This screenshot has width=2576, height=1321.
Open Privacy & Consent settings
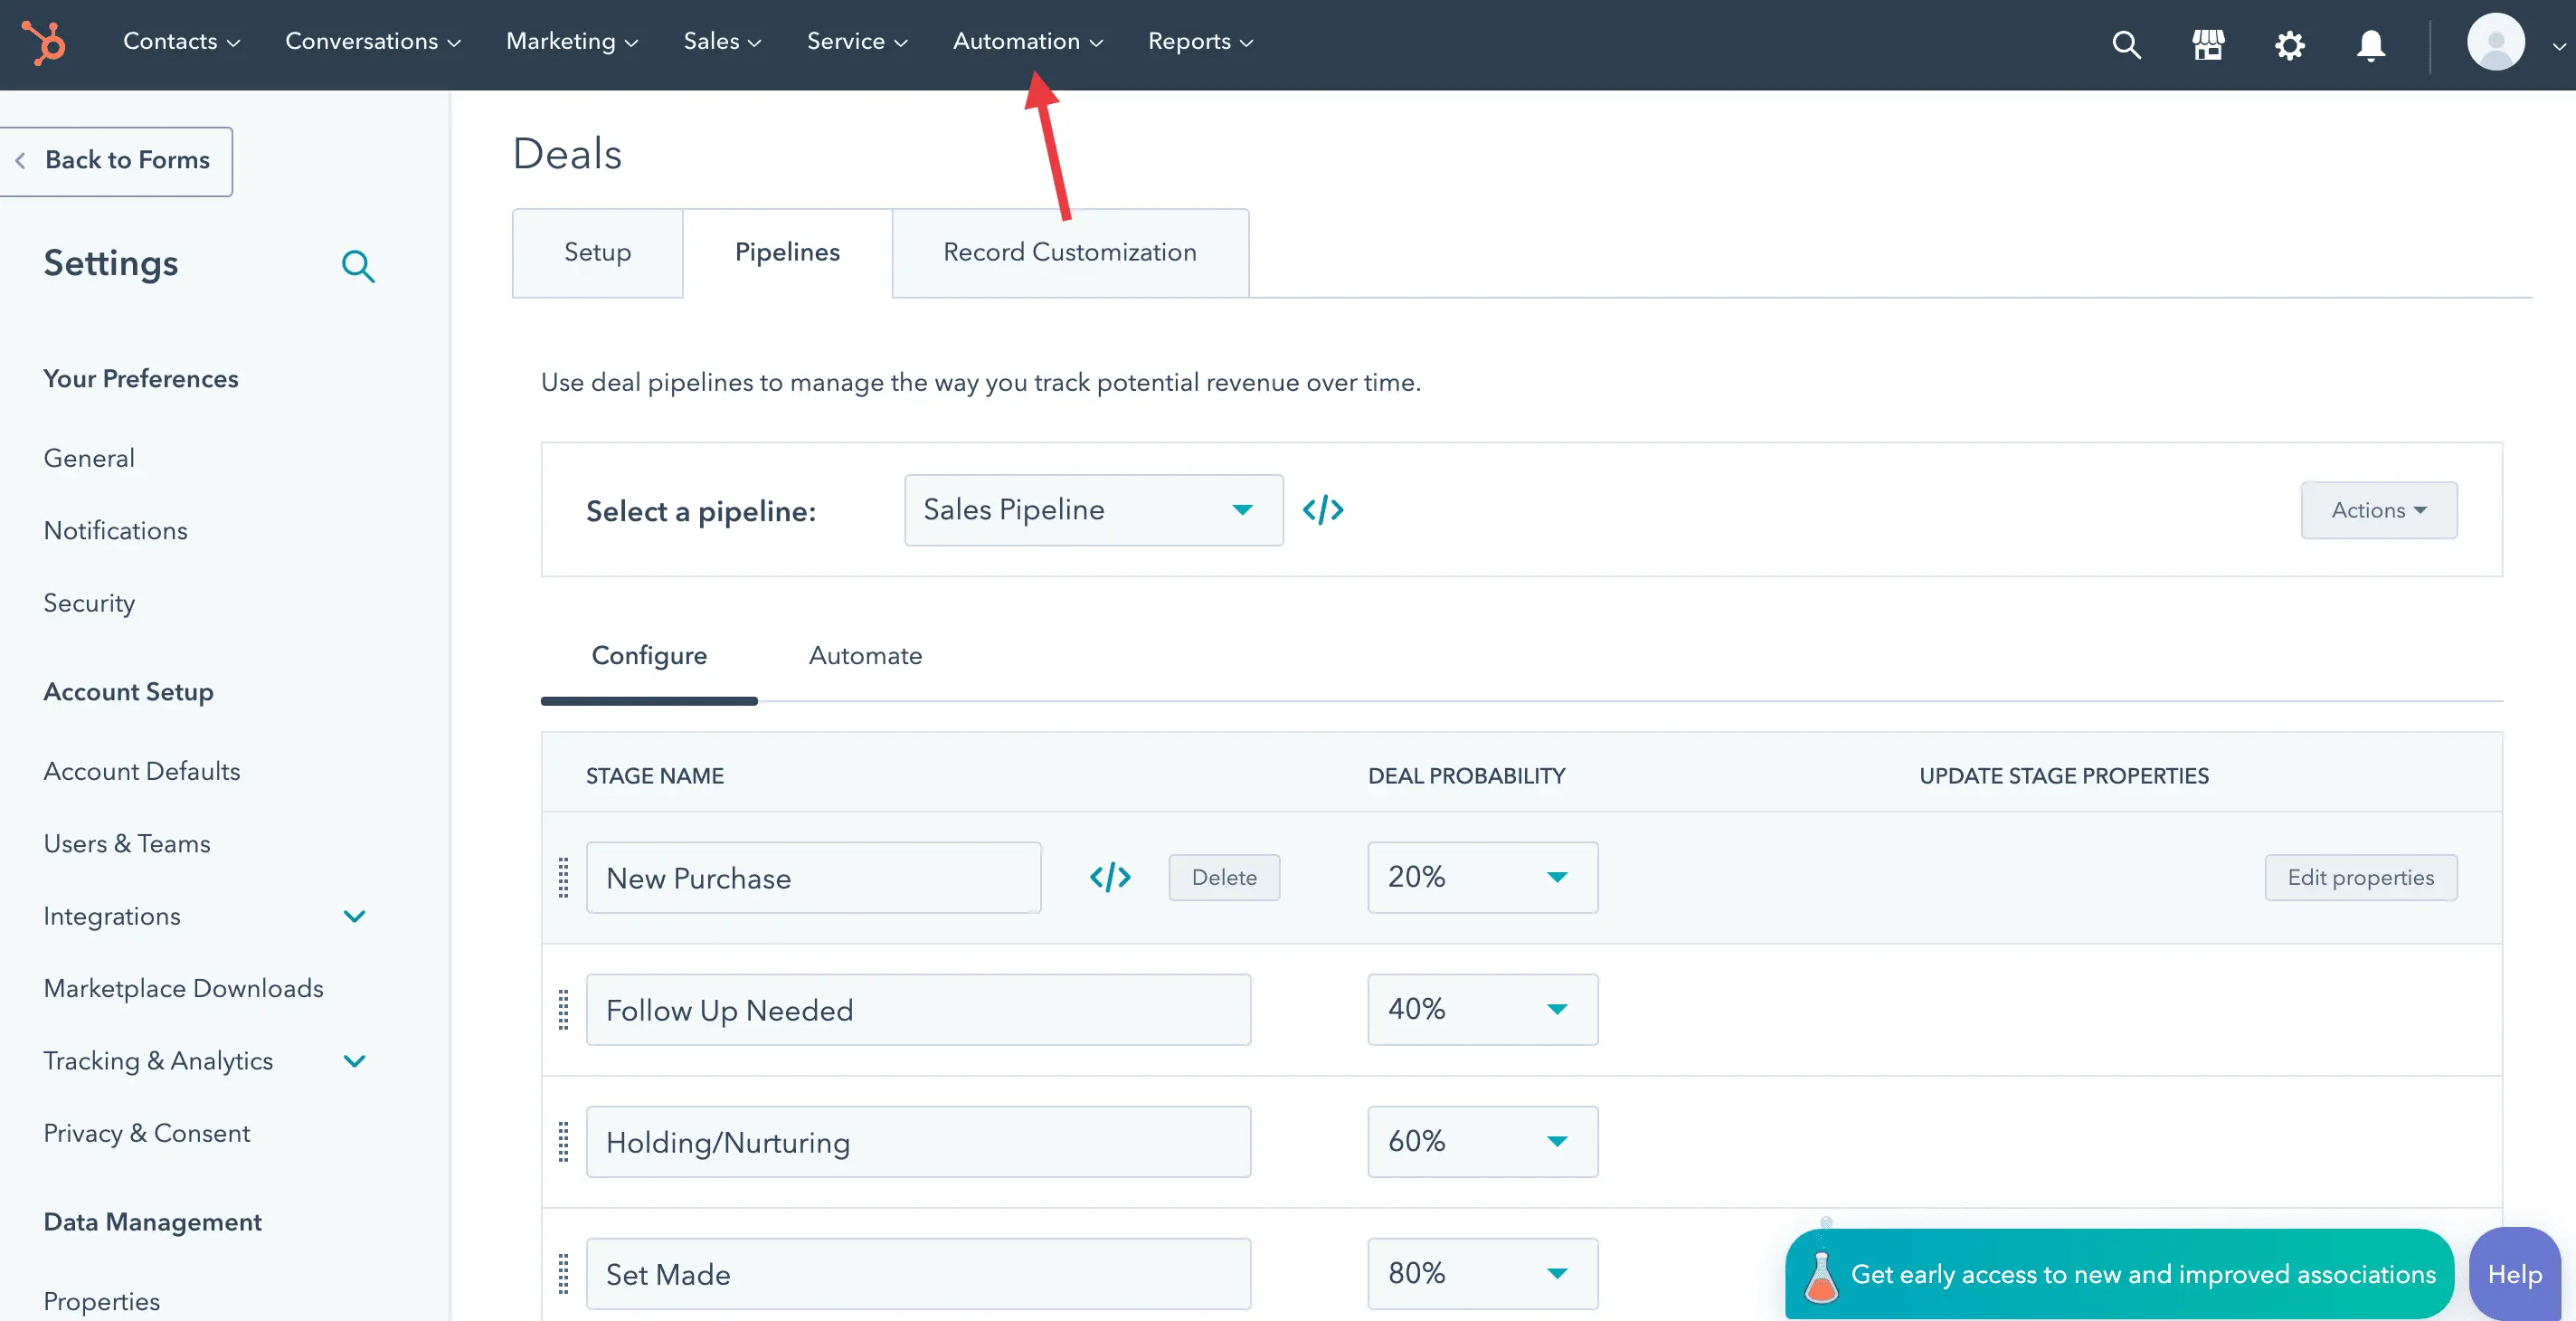point(146,1133)
